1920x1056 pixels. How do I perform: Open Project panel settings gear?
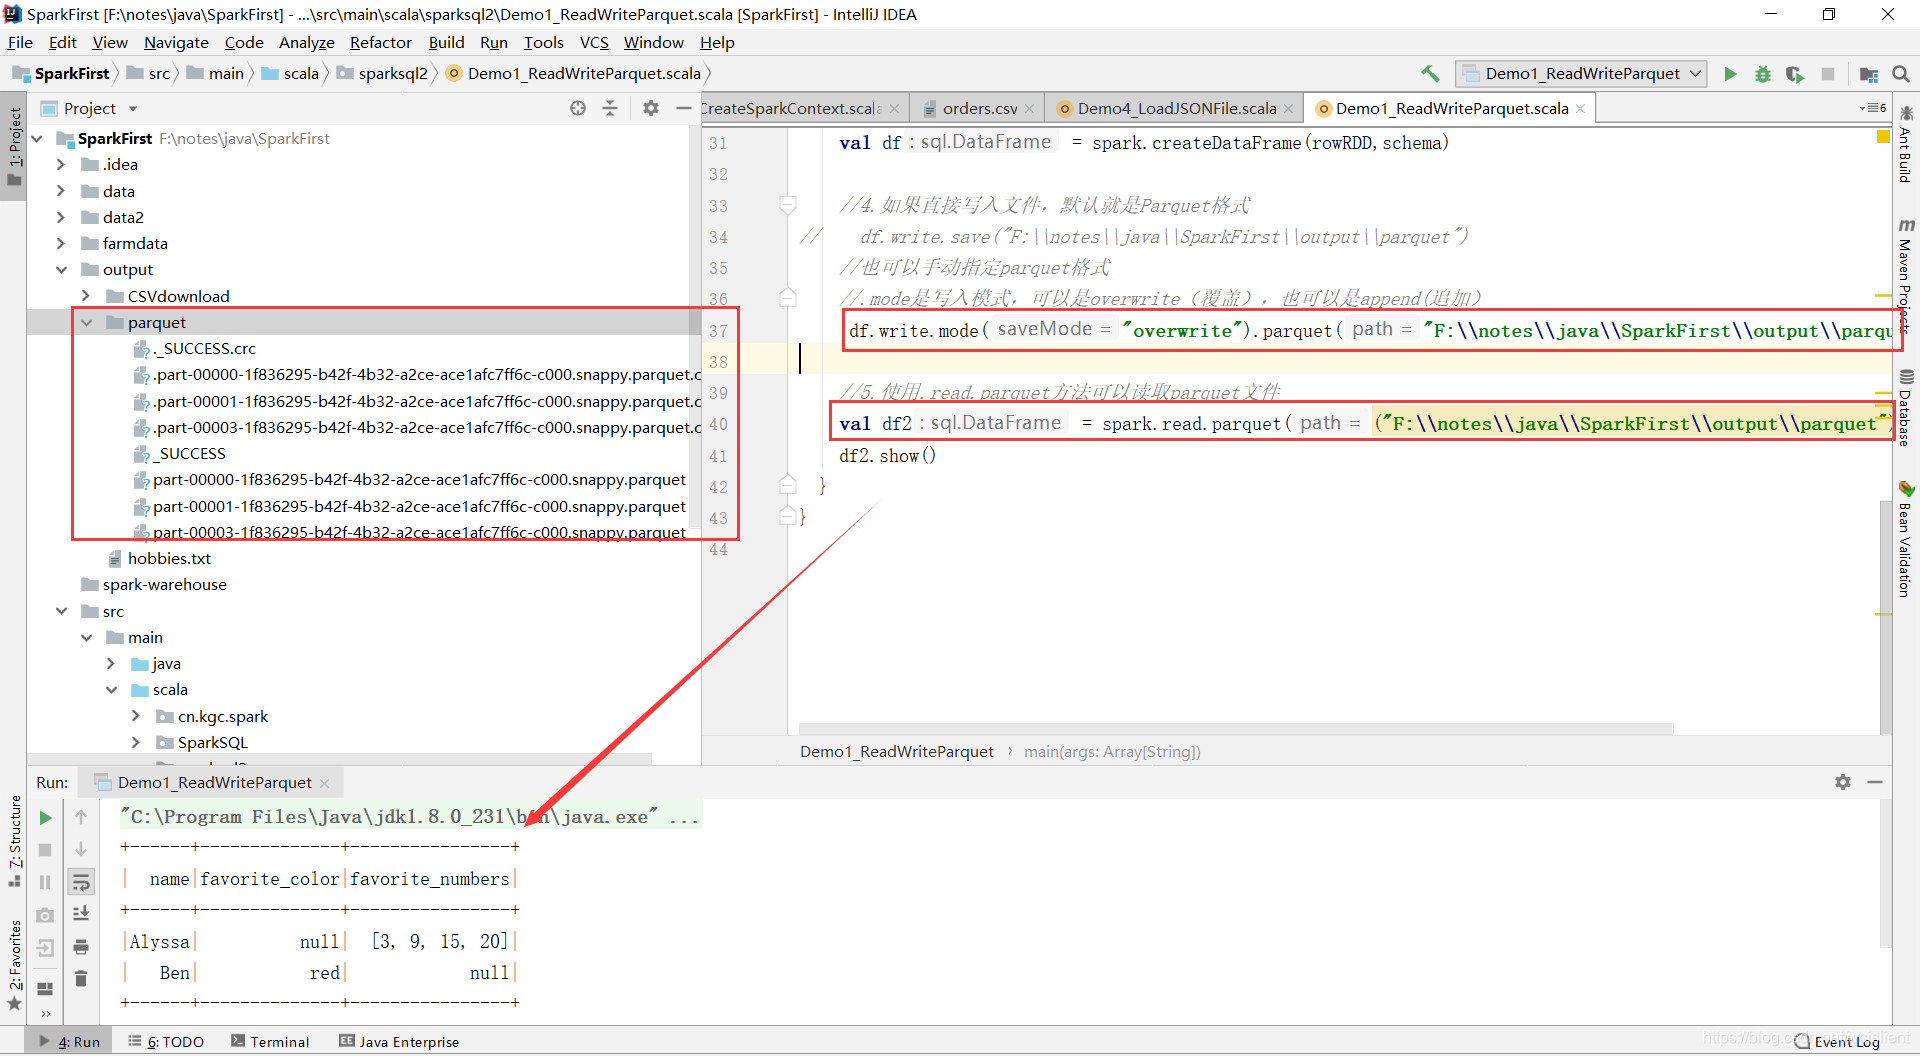click(x=651, y=108)
